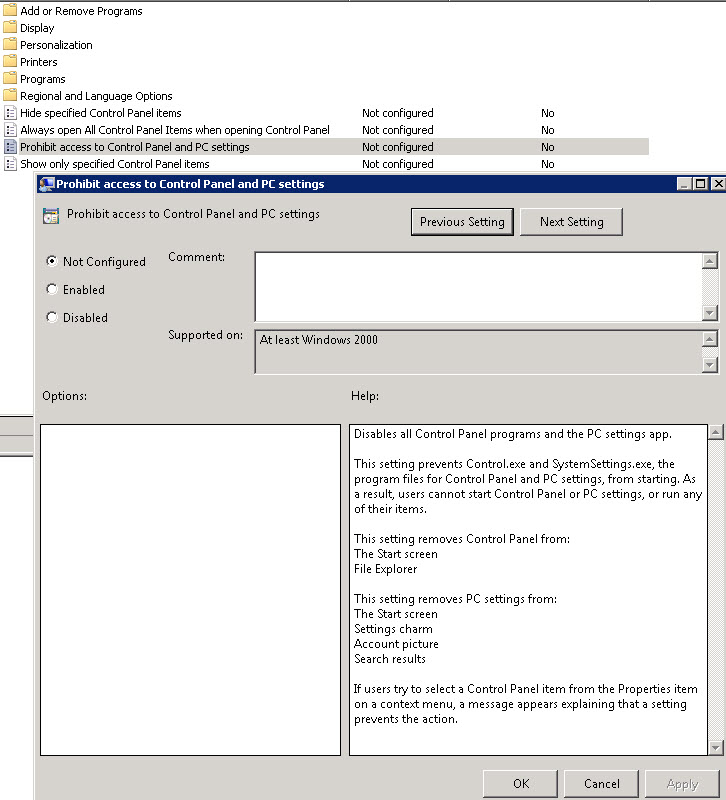
Task: Select the Disabled radio button
Action: (x=52, y=317)
